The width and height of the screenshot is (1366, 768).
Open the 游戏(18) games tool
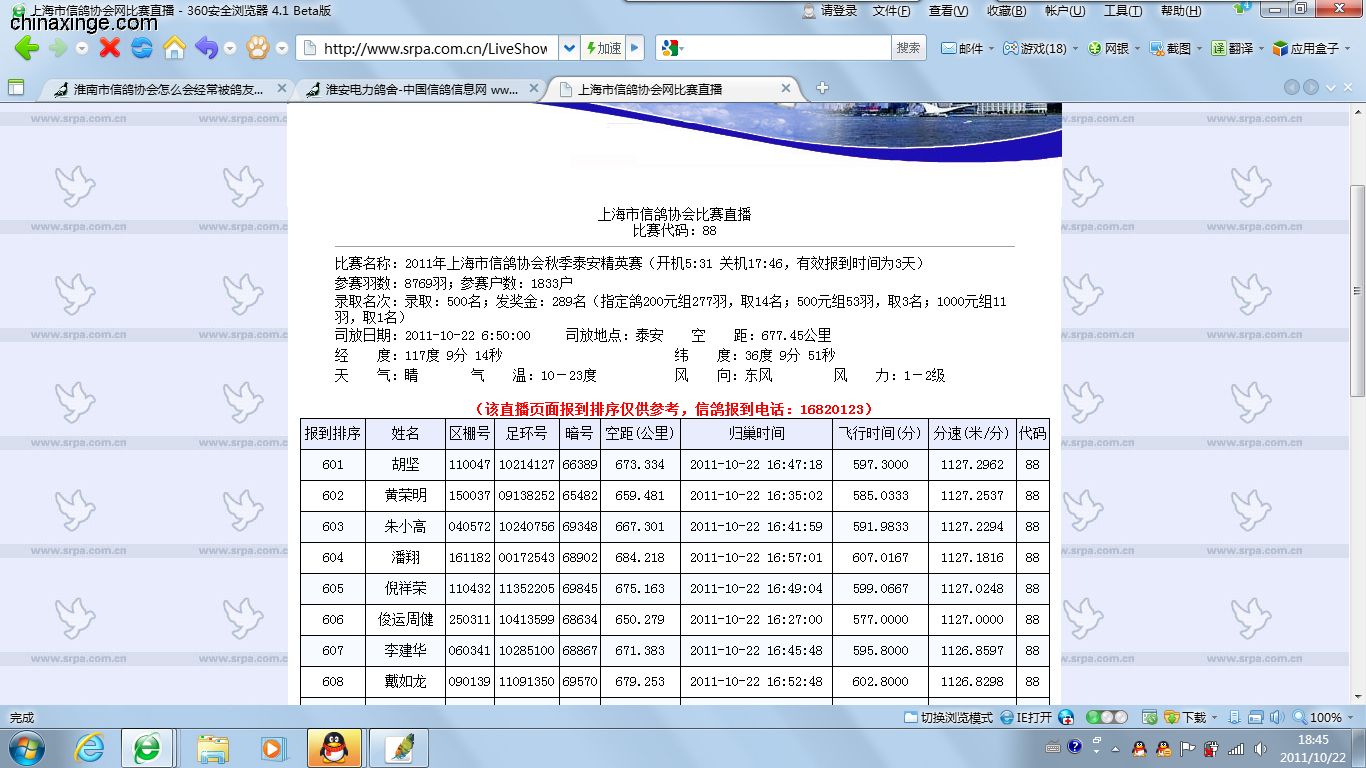[1035, 48]
